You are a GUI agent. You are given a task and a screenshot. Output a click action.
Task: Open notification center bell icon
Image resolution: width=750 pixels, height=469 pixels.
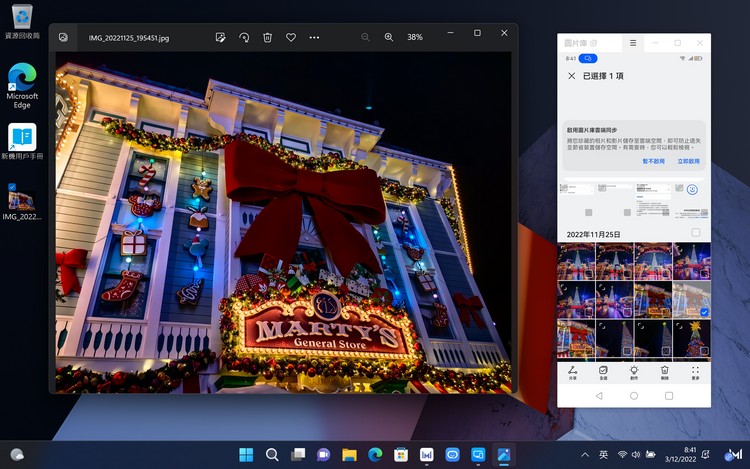point(706,455)
